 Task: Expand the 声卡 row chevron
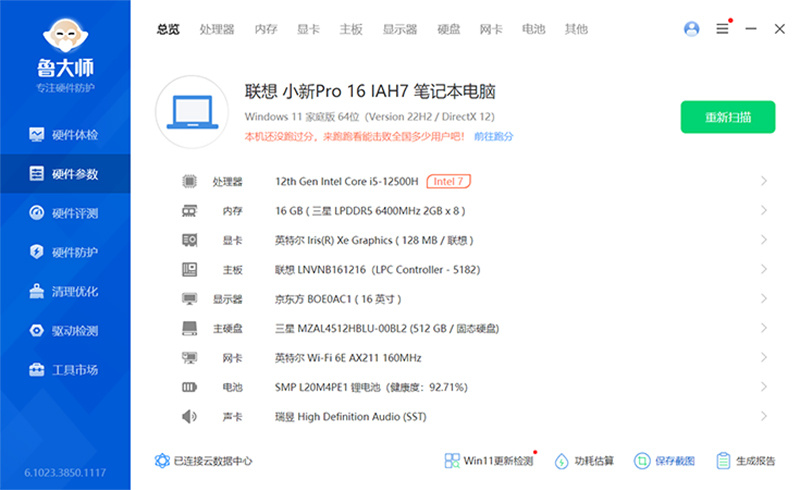click(764, 416)
